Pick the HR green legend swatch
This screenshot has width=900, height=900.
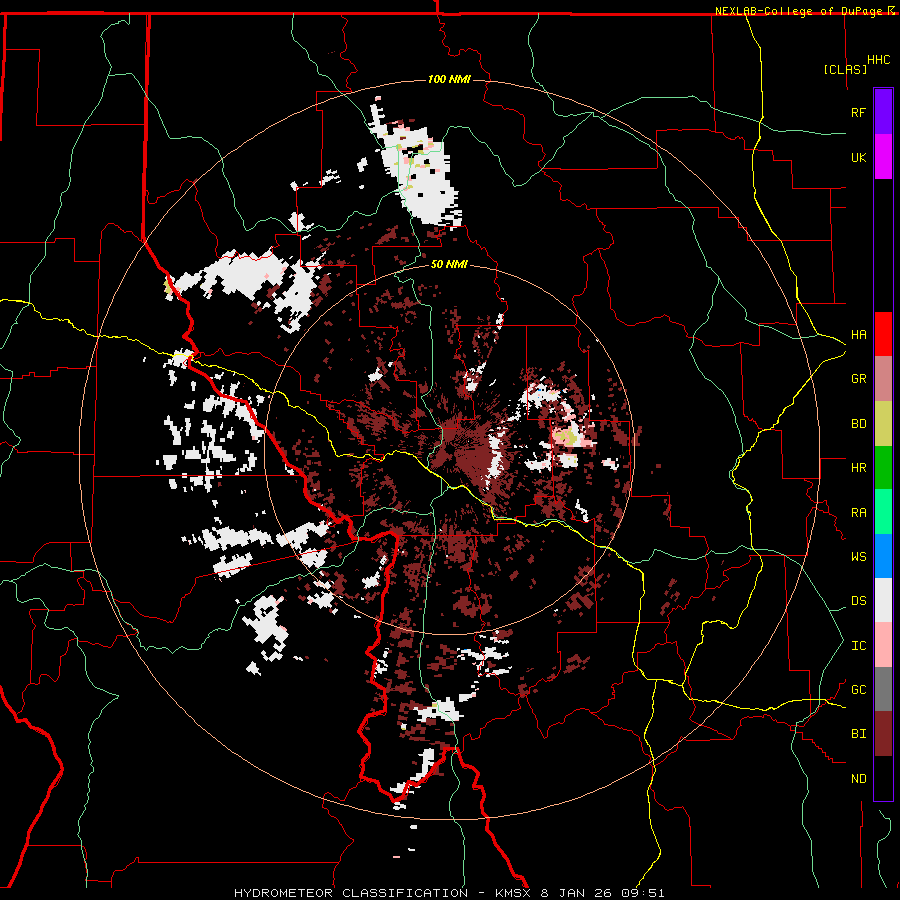[883, 468]
